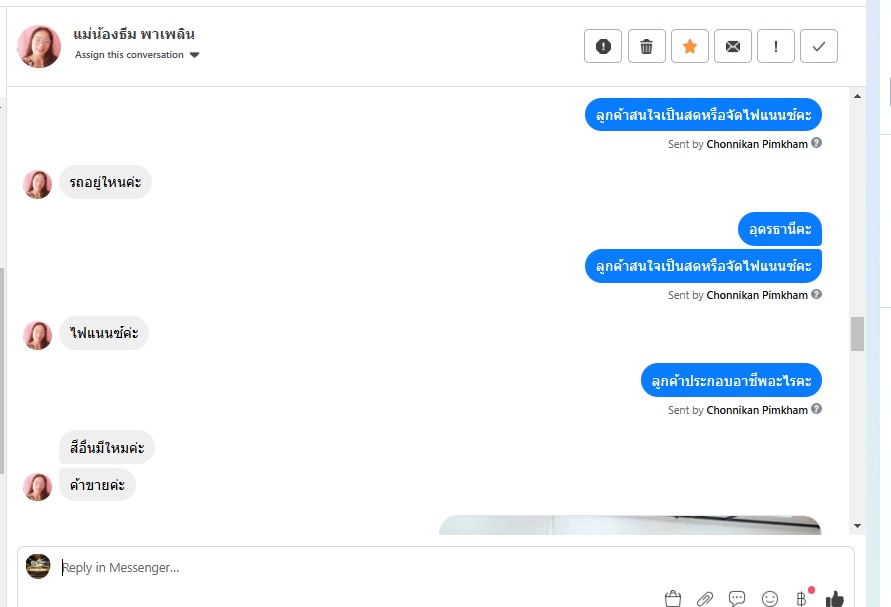Open saved replies speech bubble icon
This screenshot has height=607, width=891.
[x=737, y=598]
